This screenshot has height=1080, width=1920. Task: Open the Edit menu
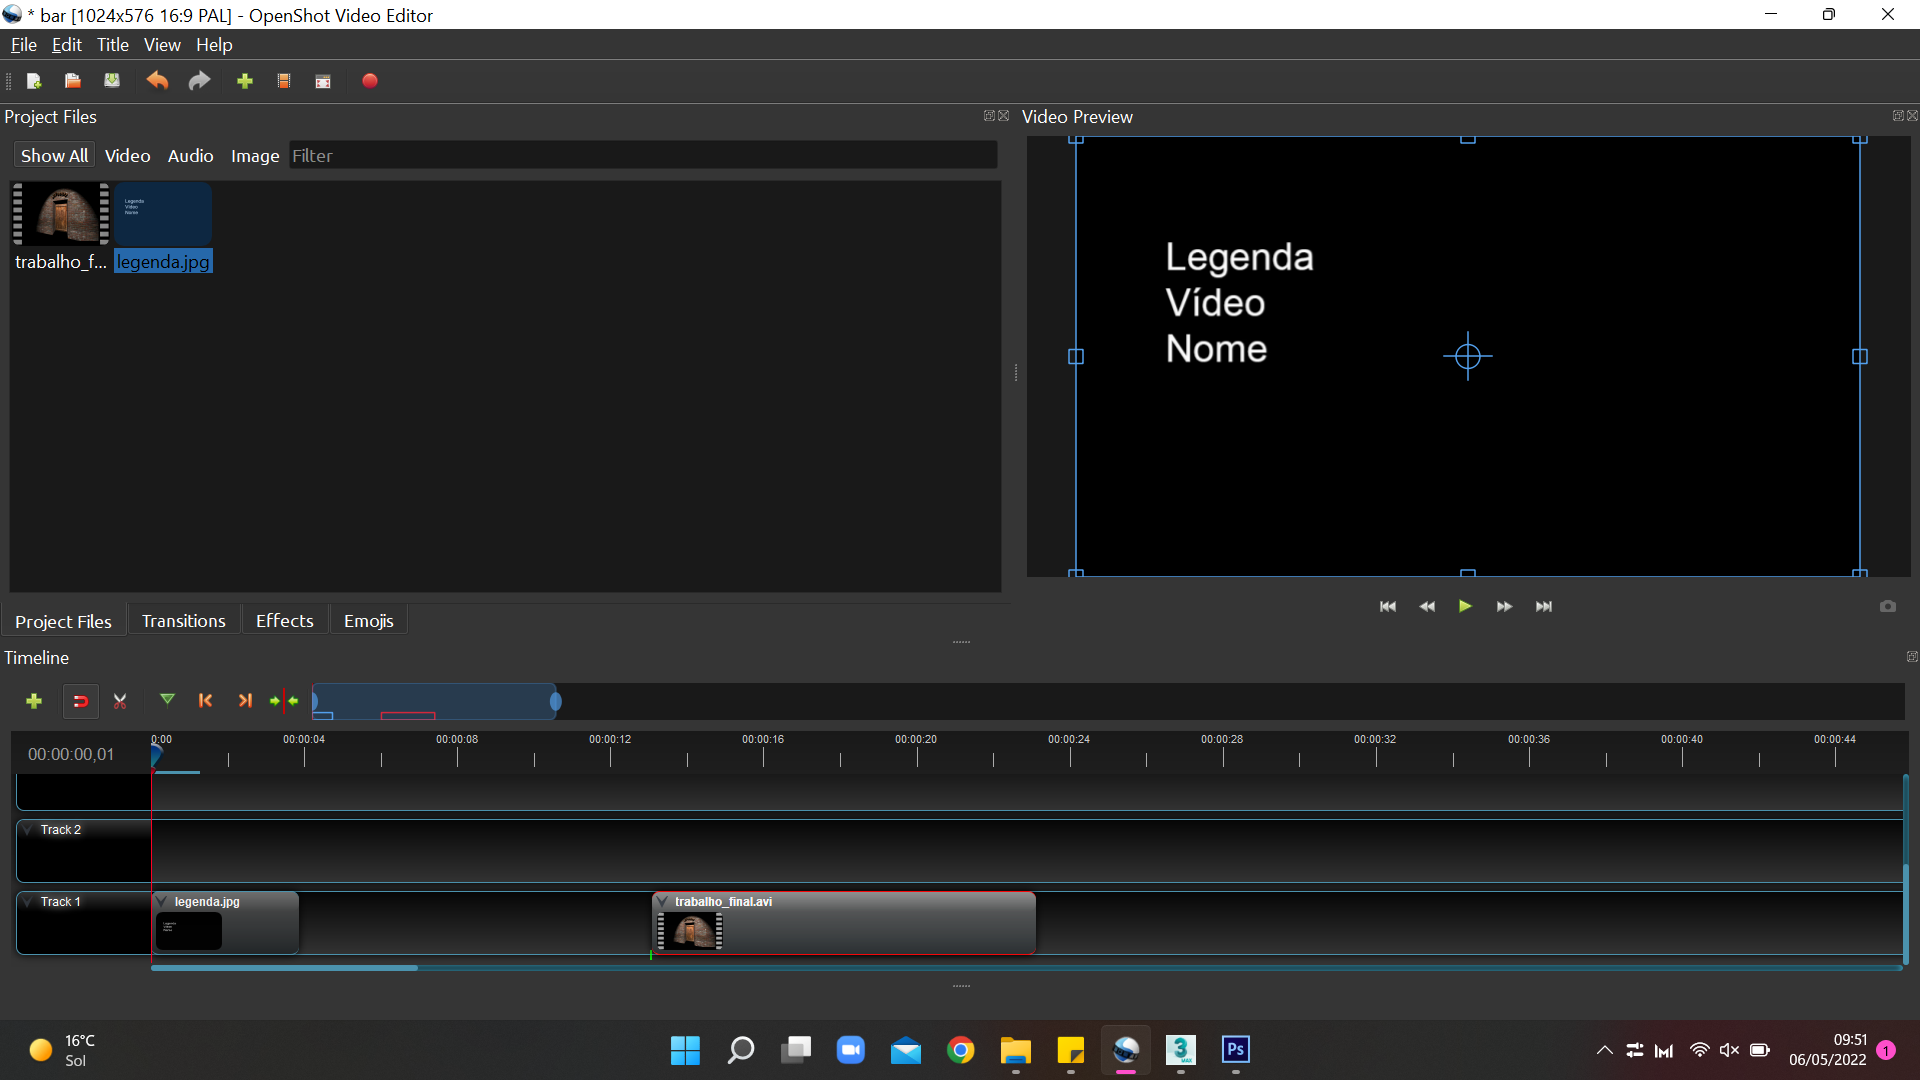click(67, 45)
